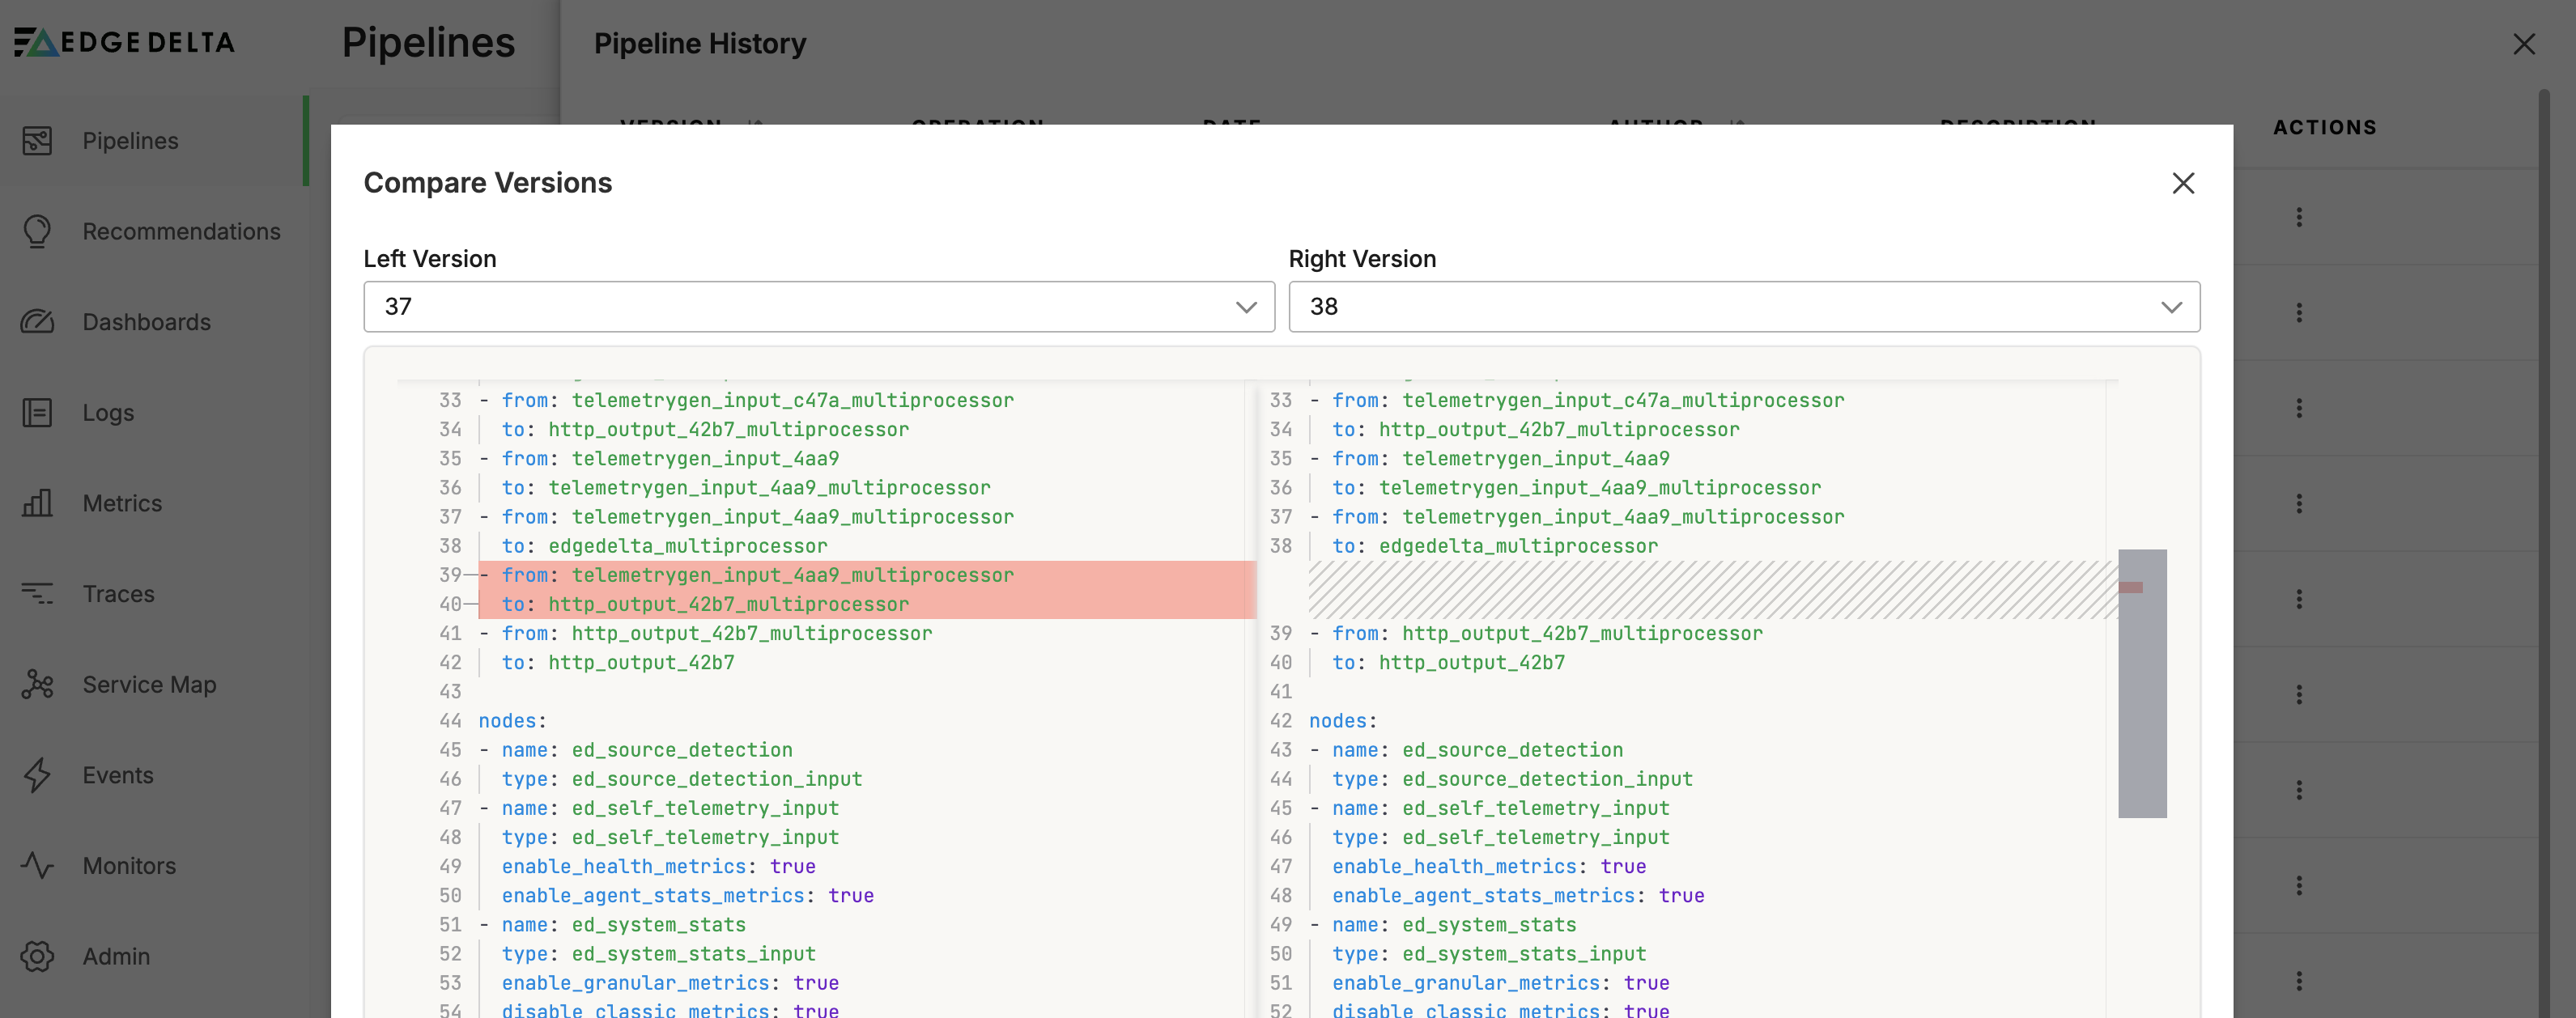Viewport: 2576px width, 1018px height.
Task: Open the Monitors pulse icon
Action: [37, 865]
